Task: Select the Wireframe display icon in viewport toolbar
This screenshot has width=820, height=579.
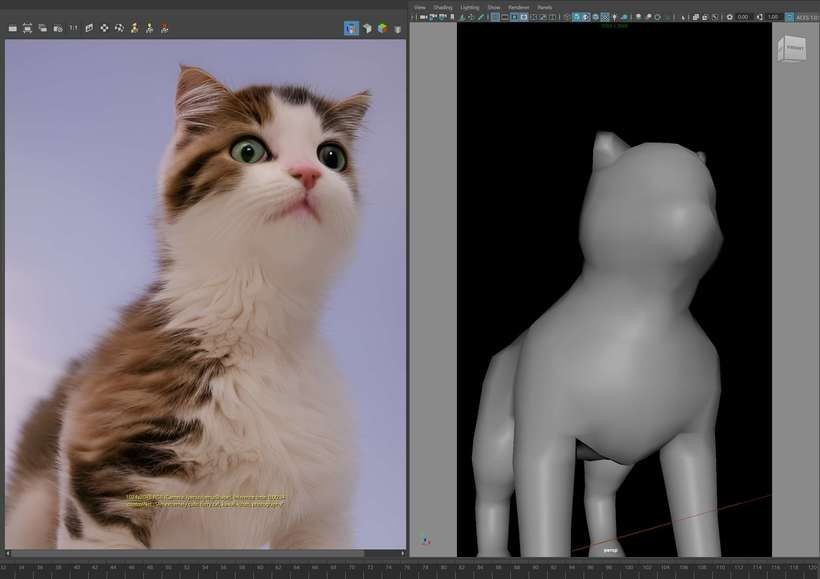Action: click(568, 17)
